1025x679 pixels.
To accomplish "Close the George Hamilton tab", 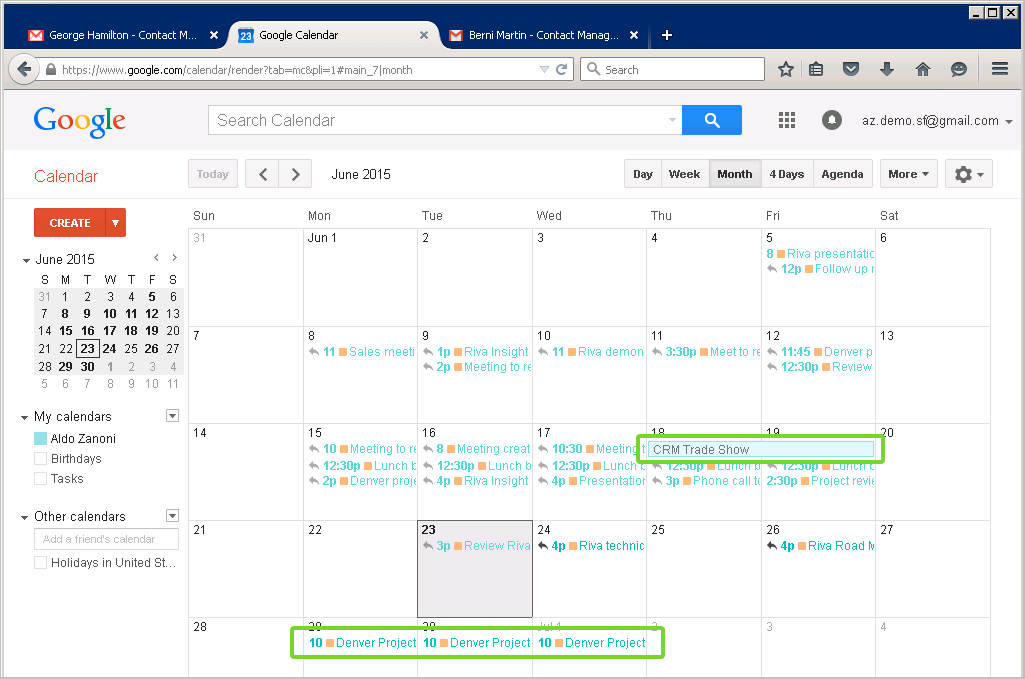I will pos(214,35).
